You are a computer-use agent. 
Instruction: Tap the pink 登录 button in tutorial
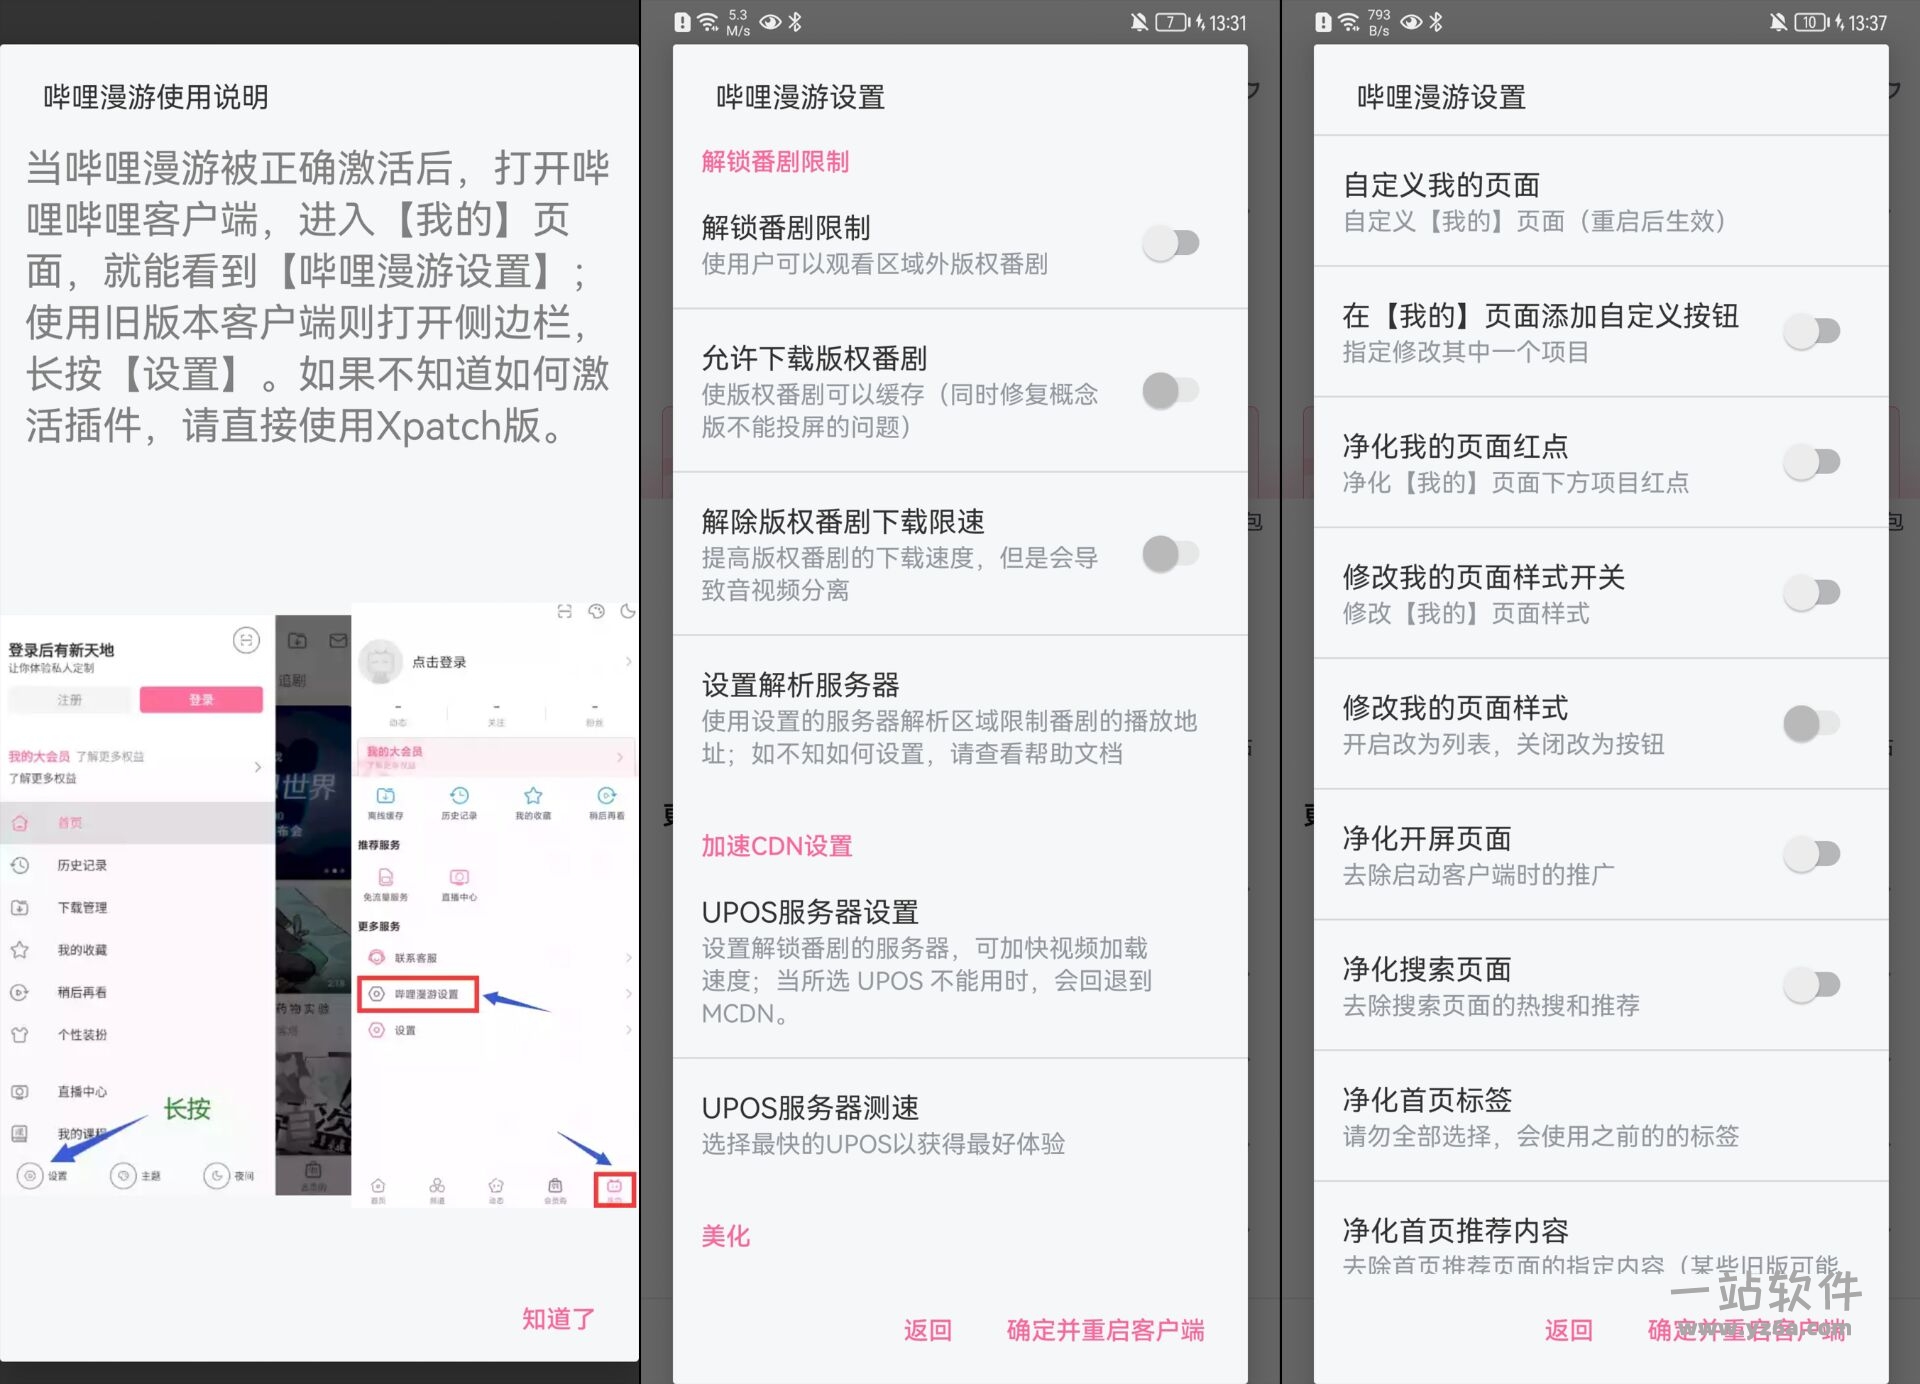coord(201,699)
